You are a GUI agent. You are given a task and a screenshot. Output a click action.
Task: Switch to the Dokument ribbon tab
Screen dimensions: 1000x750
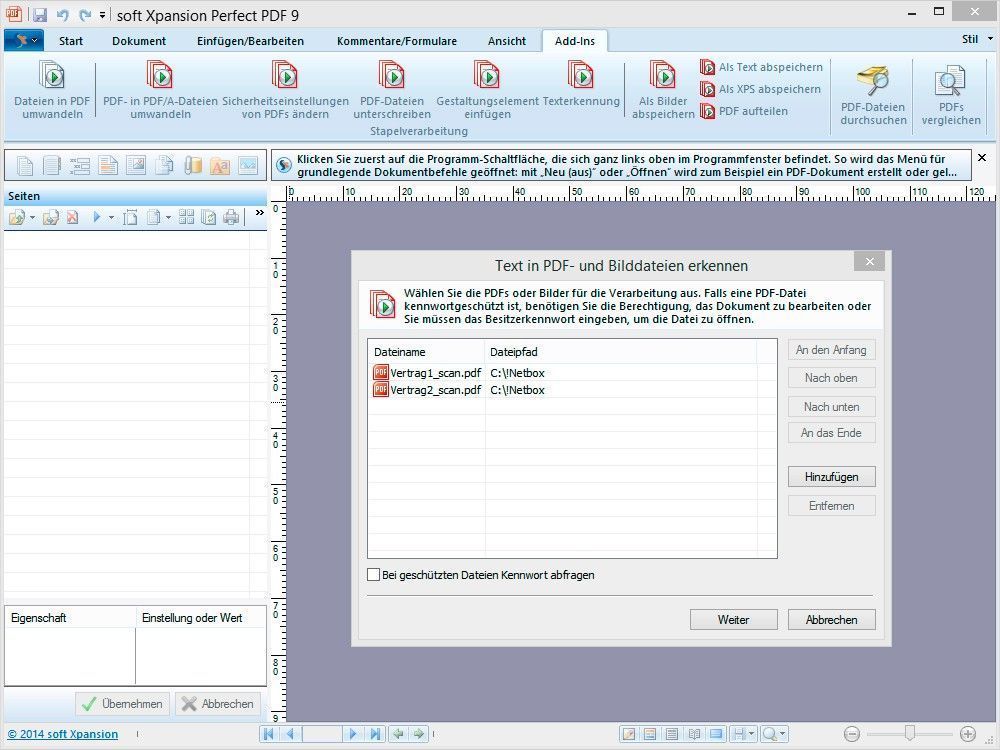point(139,41)
